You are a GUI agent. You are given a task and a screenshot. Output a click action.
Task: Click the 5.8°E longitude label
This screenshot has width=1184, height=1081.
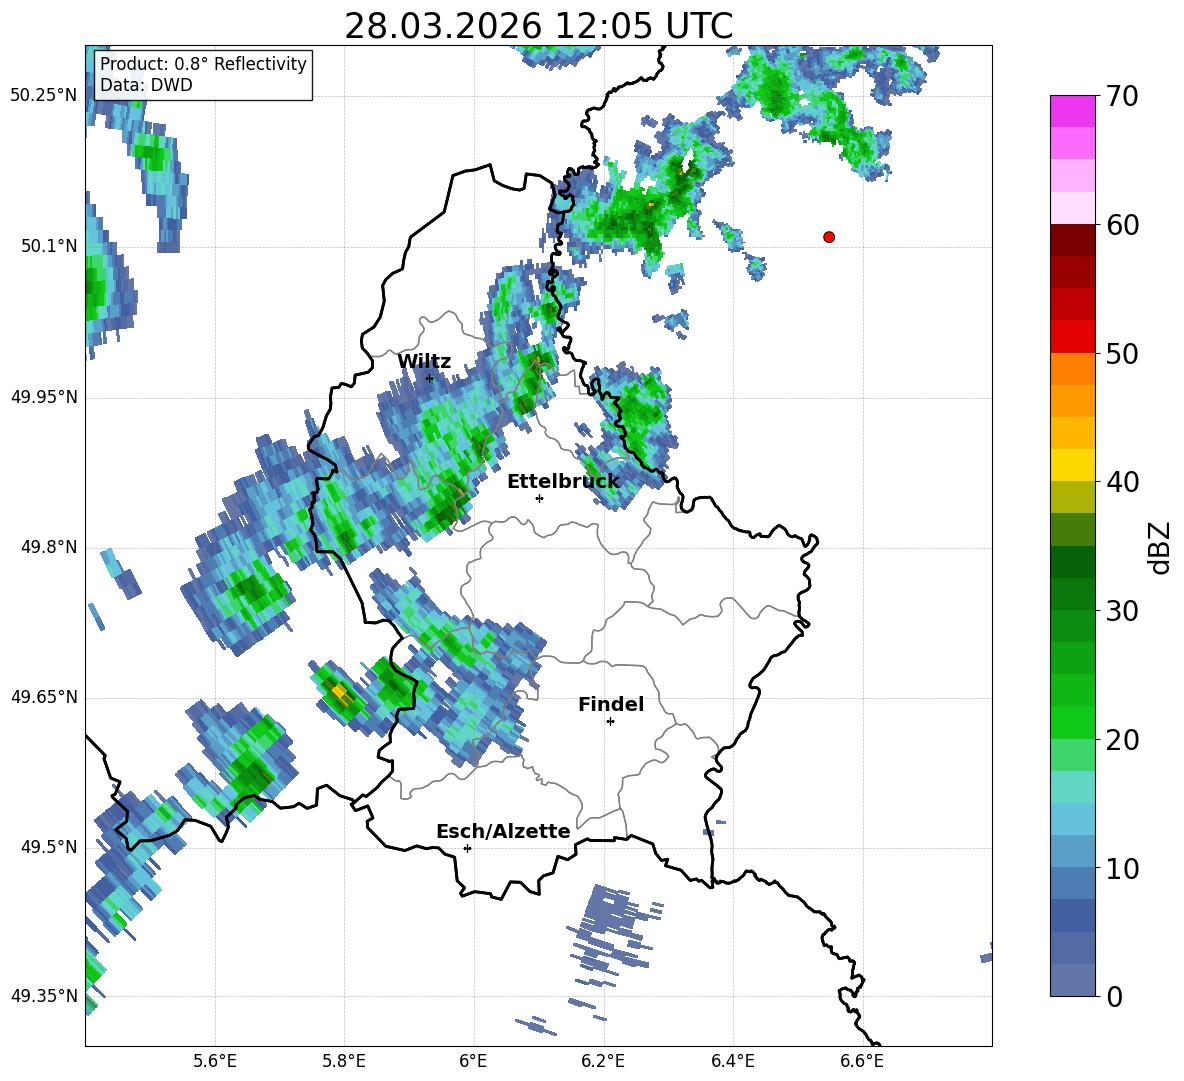[344, 1061]
